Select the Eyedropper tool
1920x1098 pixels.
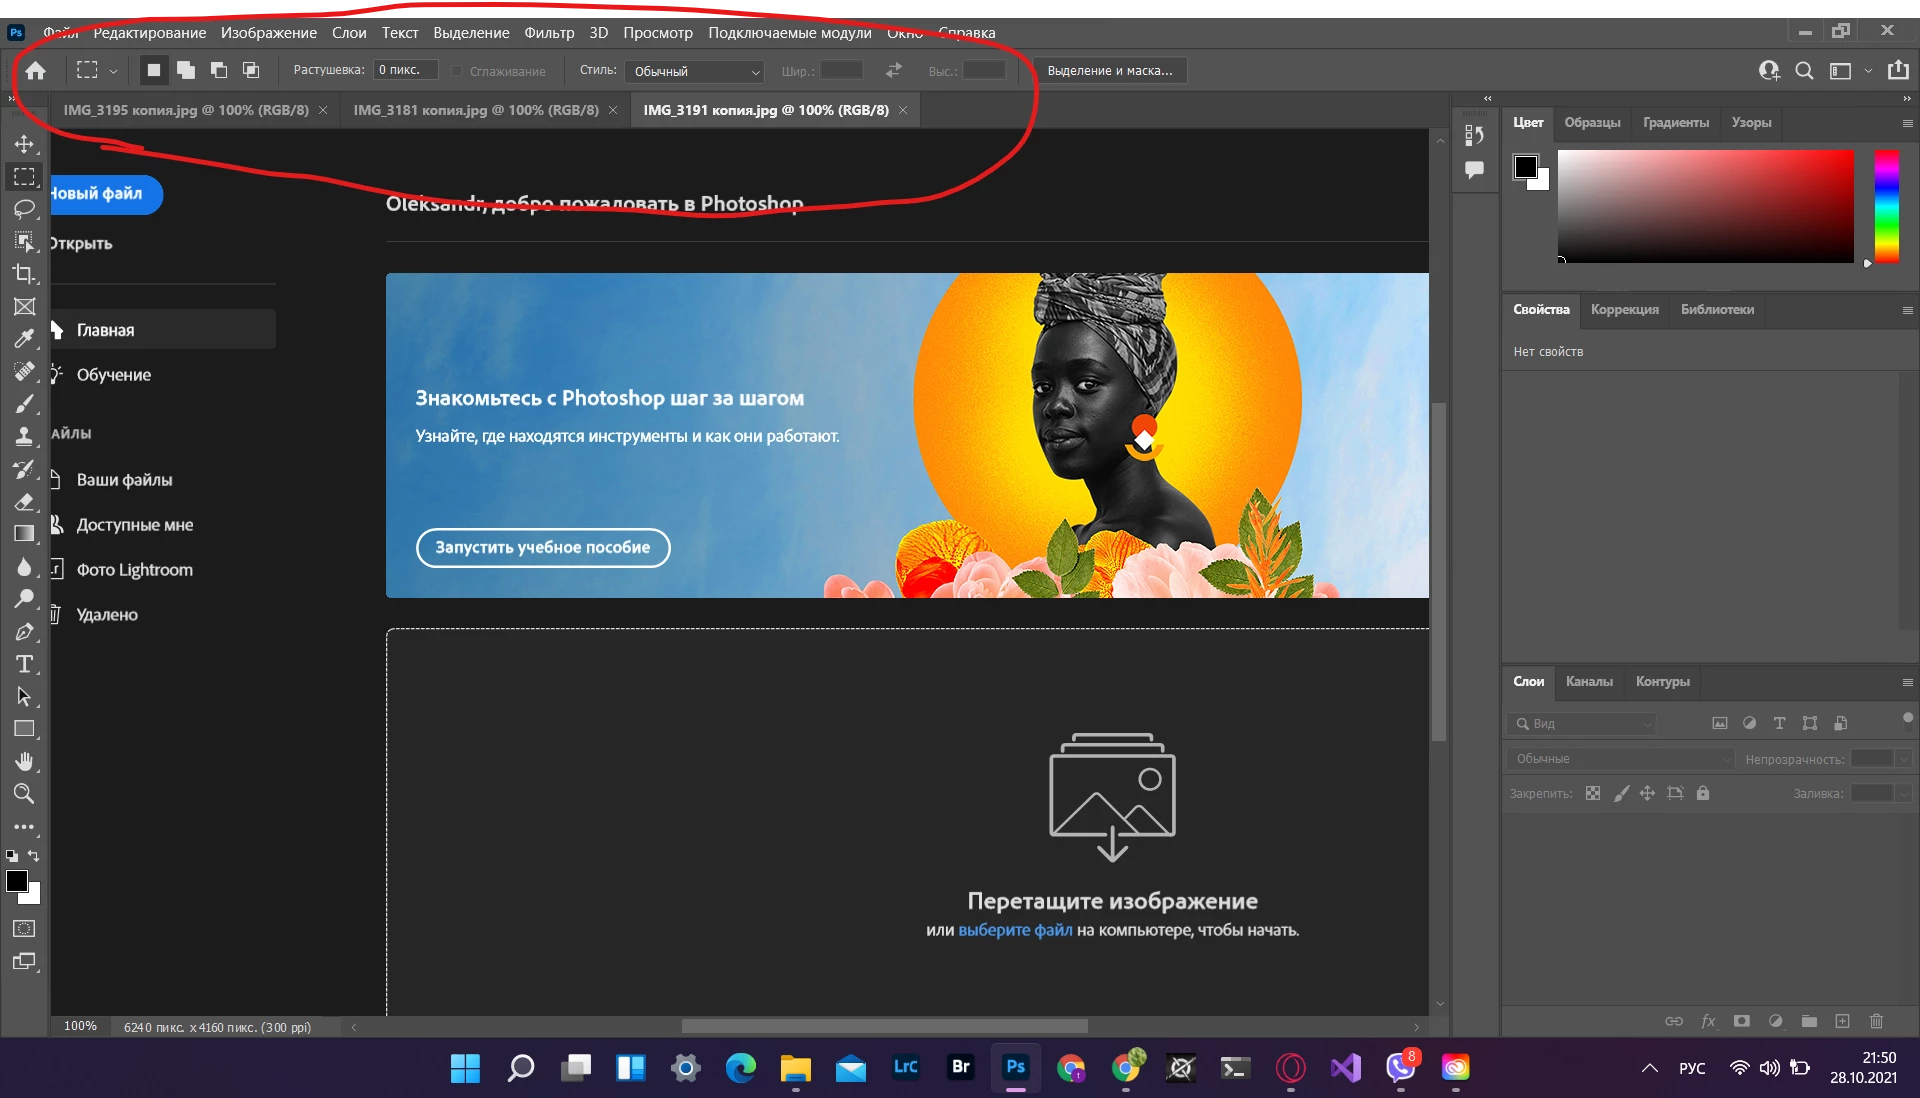pos(24,339)
